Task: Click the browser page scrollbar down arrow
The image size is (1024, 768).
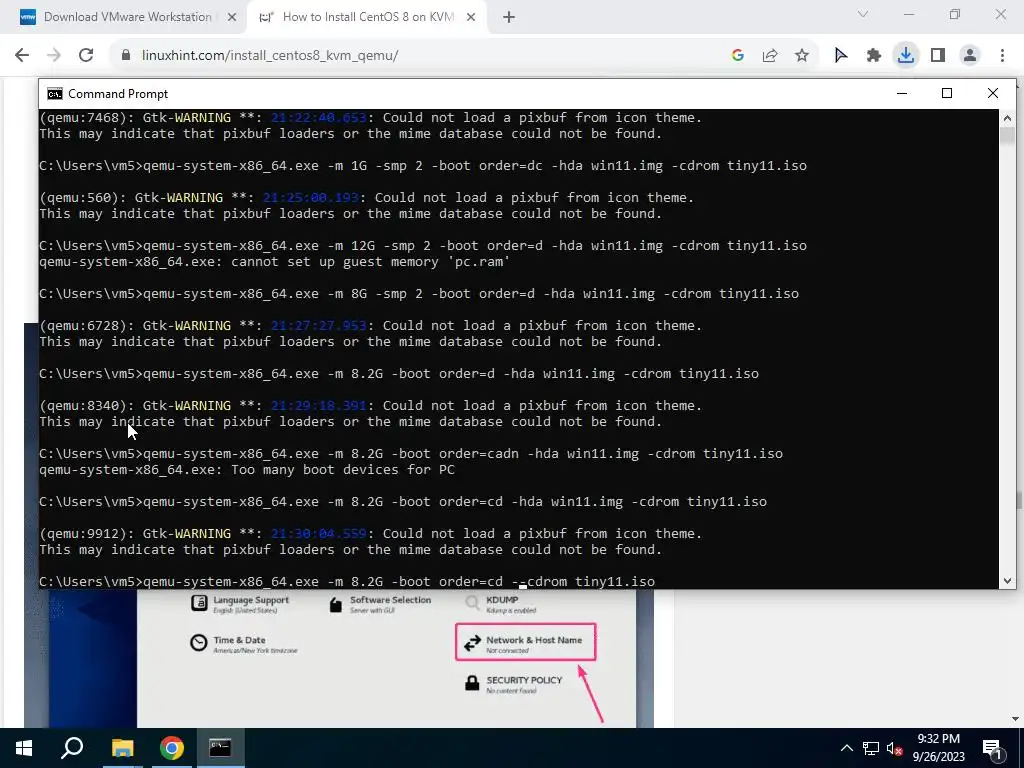Action: click(x=1016, y=718)
